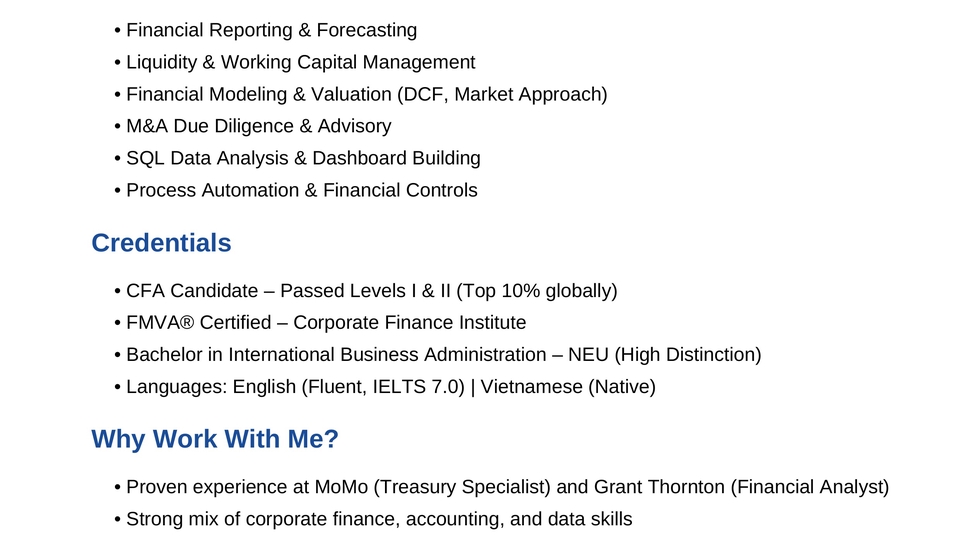This screenshot has width=960, height=540.
Task: Click the Credentials heading
Action: coord(161,243)
